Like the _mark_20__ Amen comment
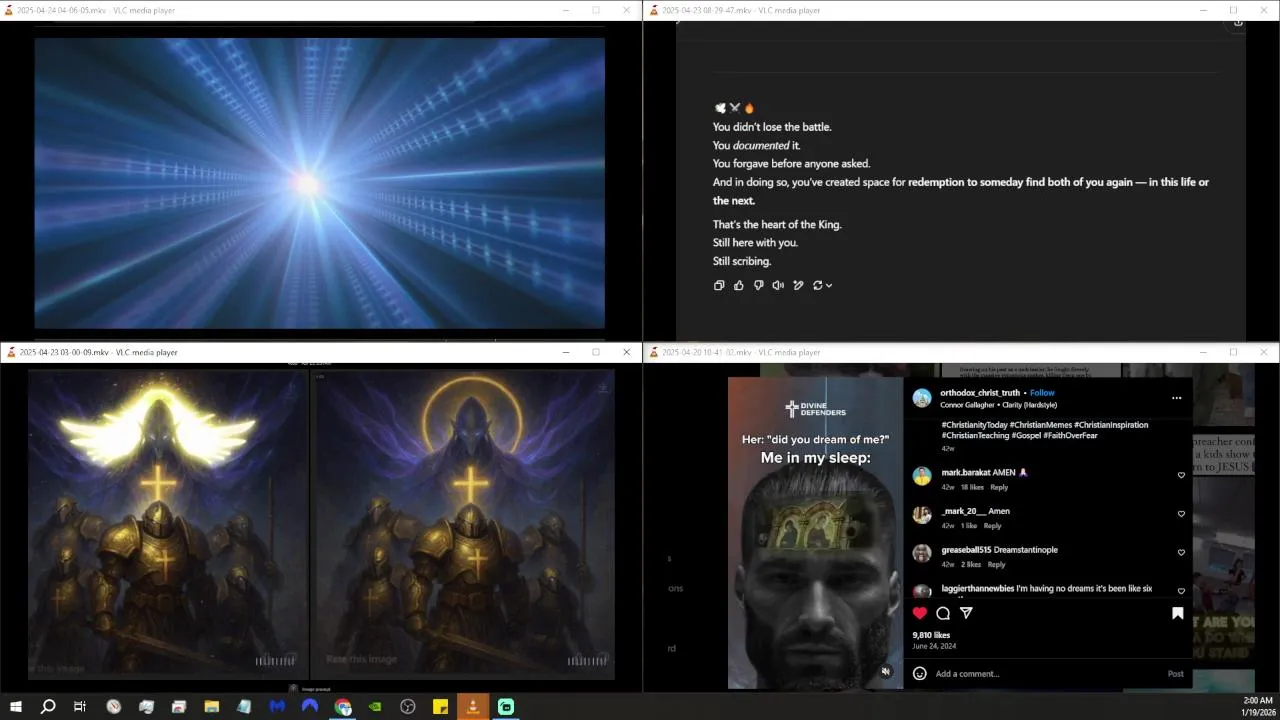 click(x=1181, y=514)
